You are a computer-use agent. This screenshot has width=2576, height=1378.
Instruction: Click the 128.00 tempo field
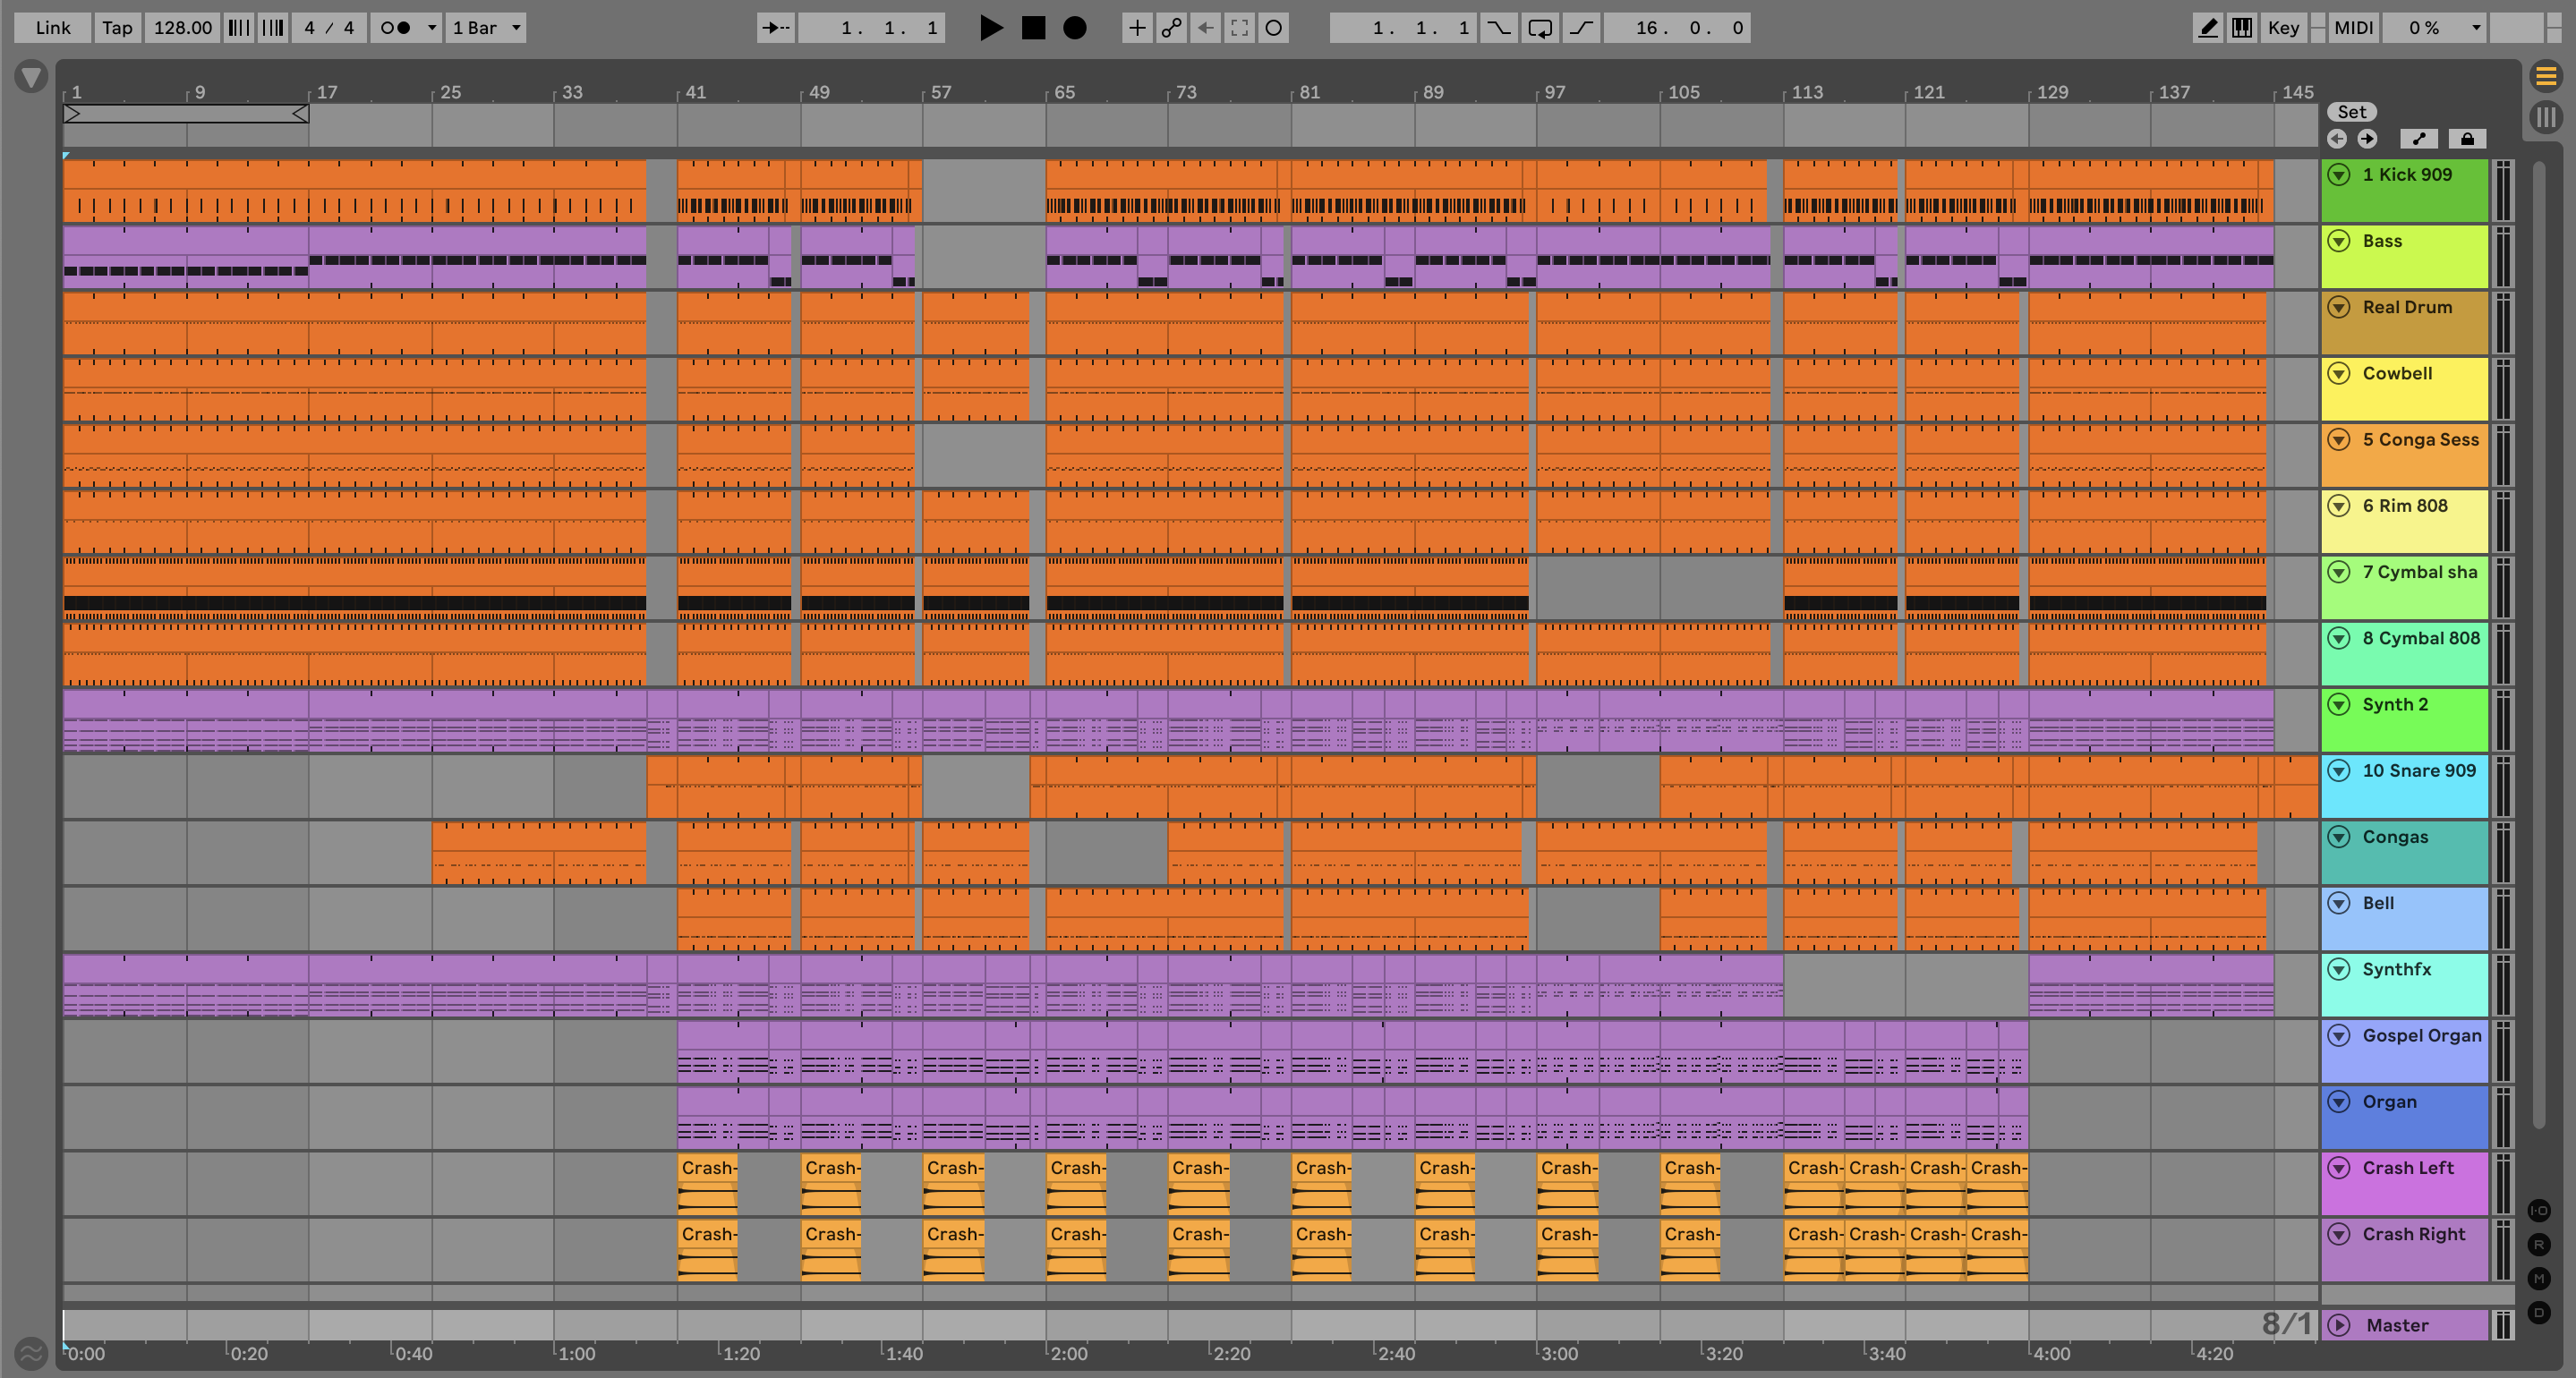[x=182, y=28]
